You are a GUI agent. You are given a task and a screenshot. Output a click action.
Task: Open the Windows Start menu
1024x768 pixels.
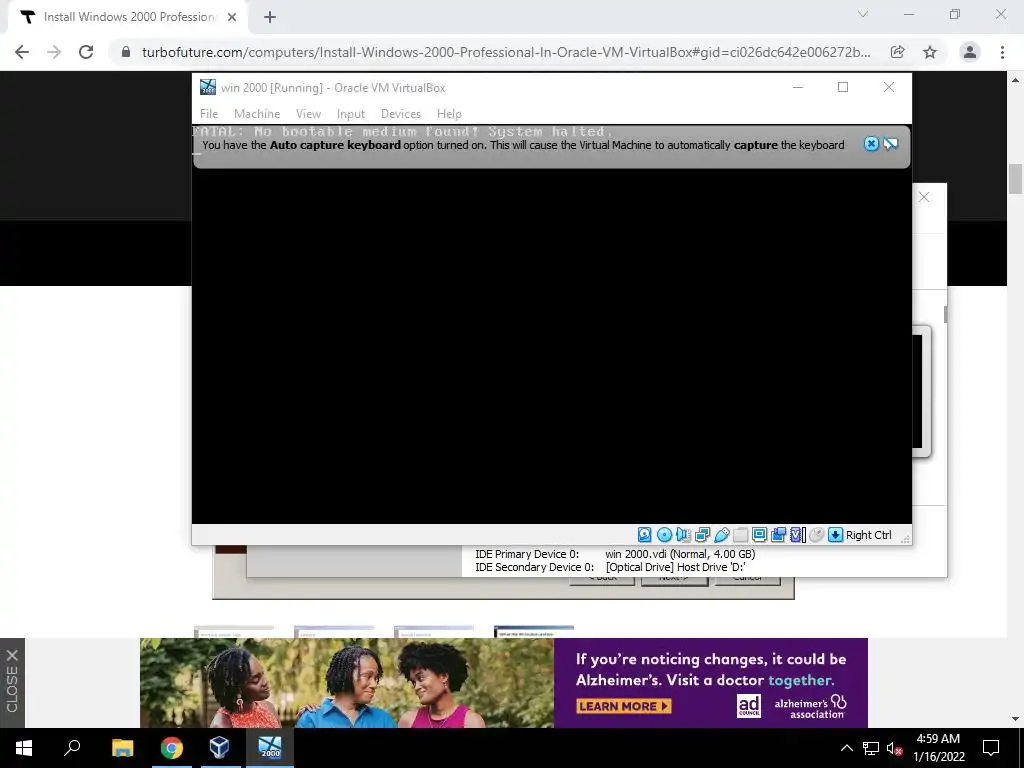pos(24,748)
